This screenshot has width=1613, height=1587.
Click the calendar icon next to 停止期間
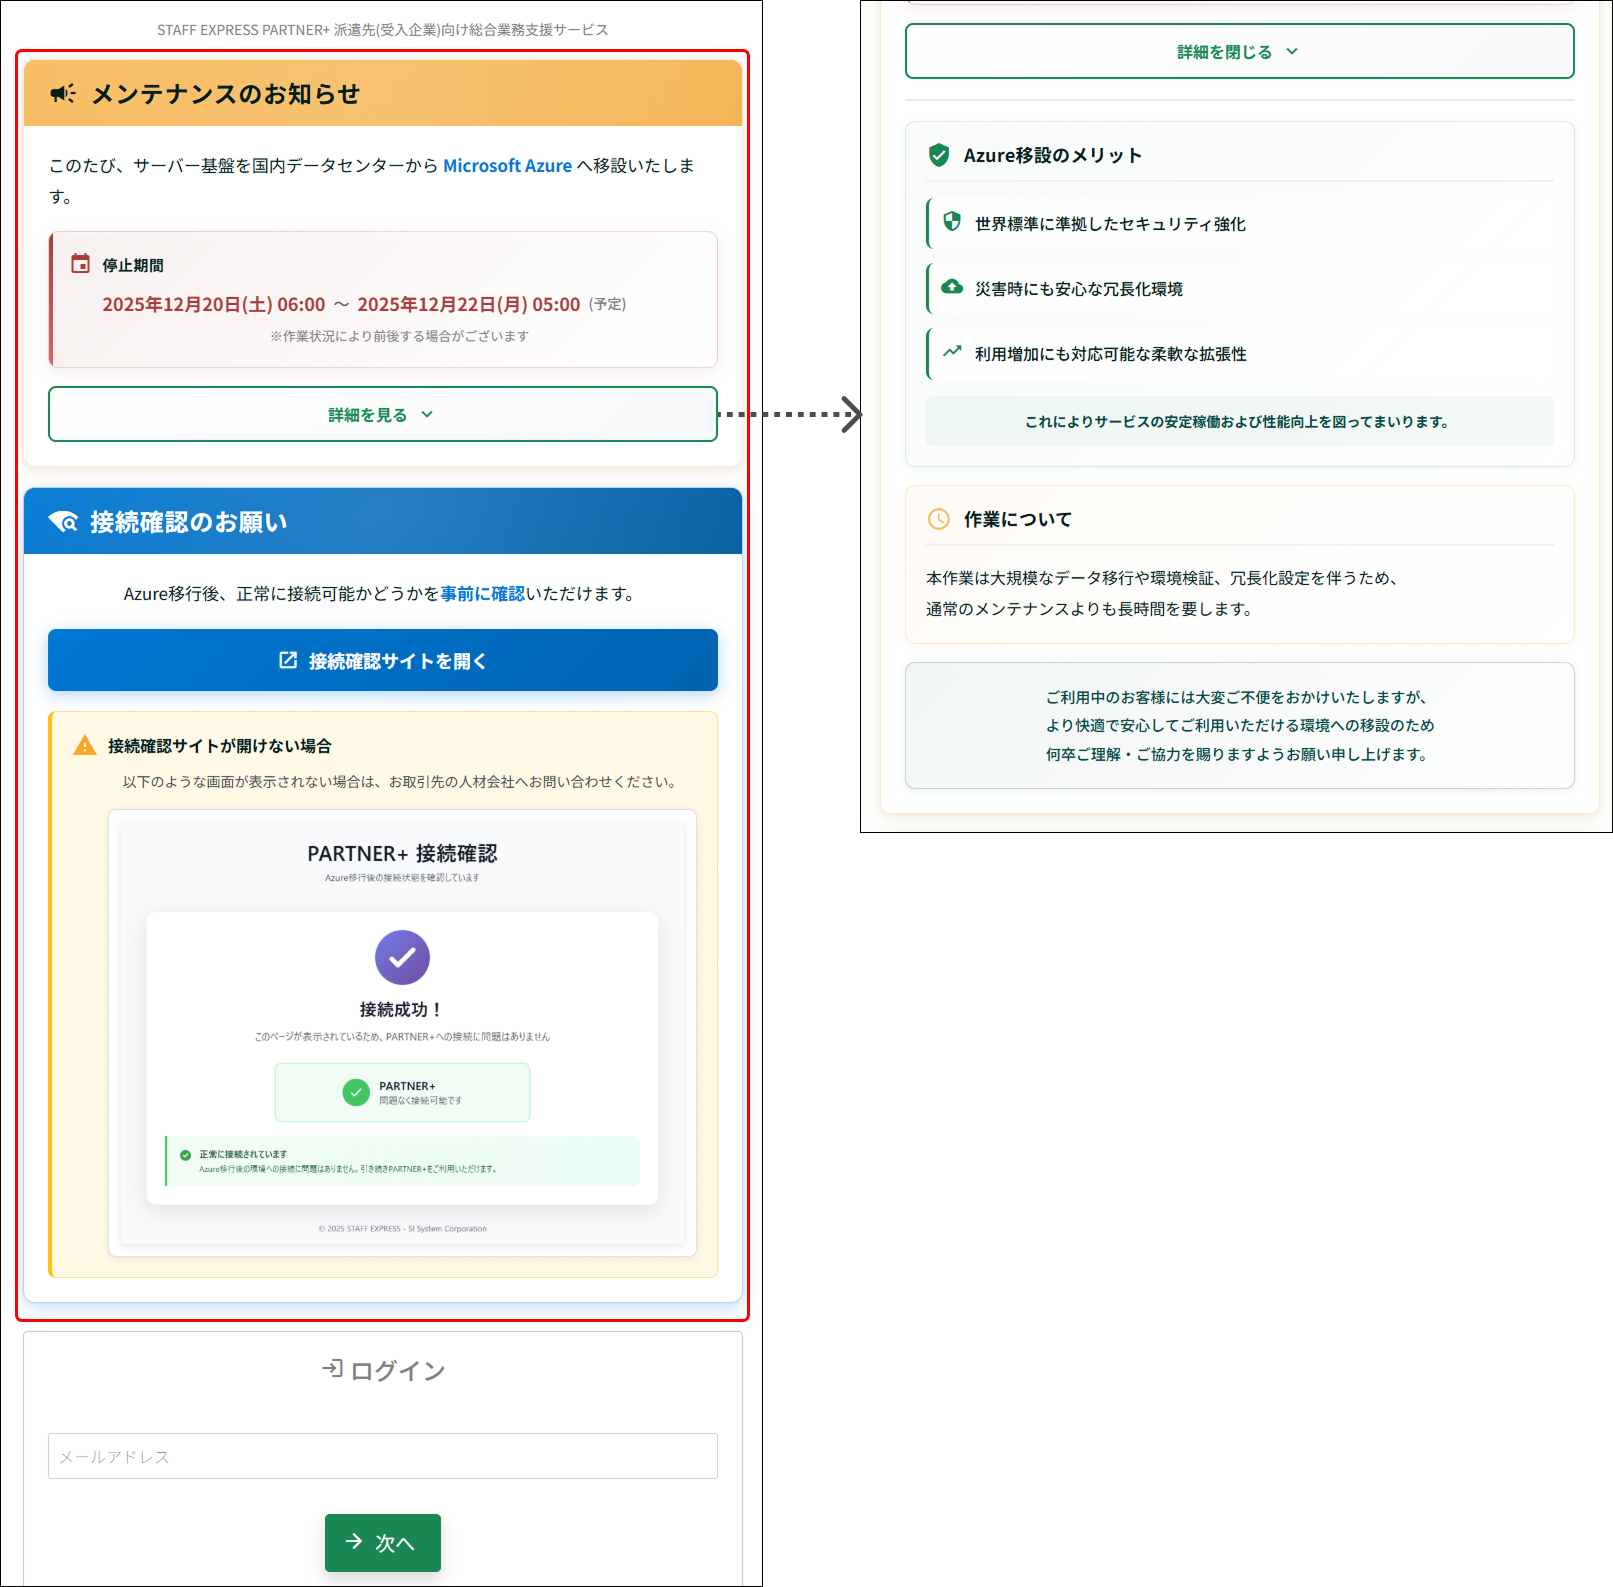[x=80, y=264]
